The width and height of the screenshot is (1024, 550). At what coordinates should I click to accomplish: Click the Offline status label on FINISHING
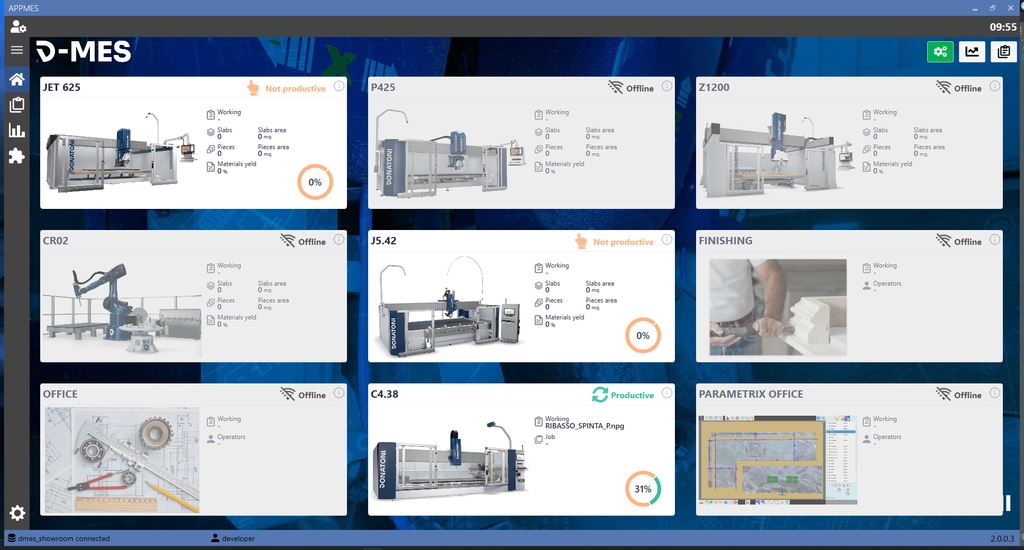(968, 242)
